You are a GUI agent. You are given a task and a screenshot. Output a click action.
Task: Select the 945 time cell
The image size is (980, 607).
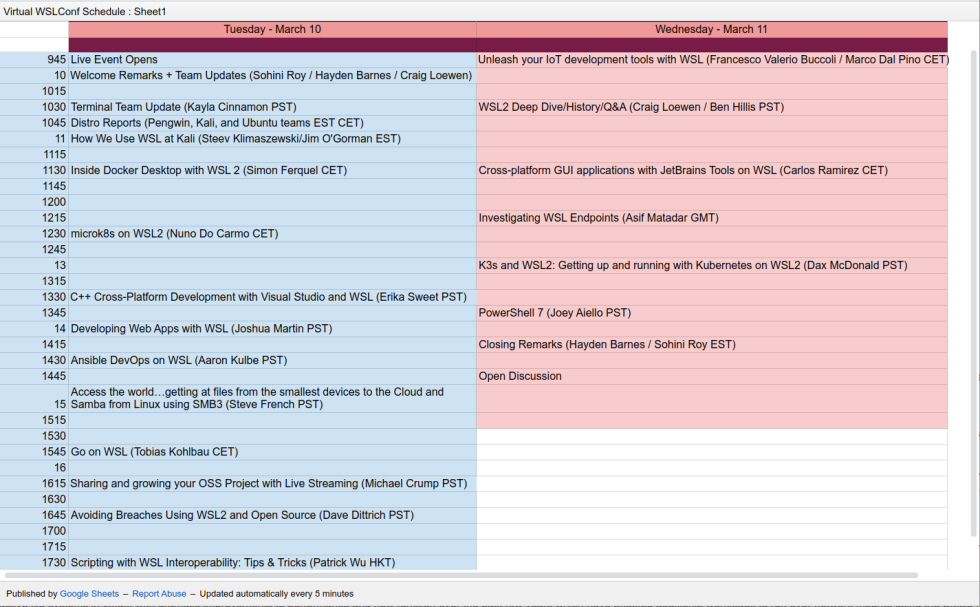pyautogui.click(x=34, y=59)
